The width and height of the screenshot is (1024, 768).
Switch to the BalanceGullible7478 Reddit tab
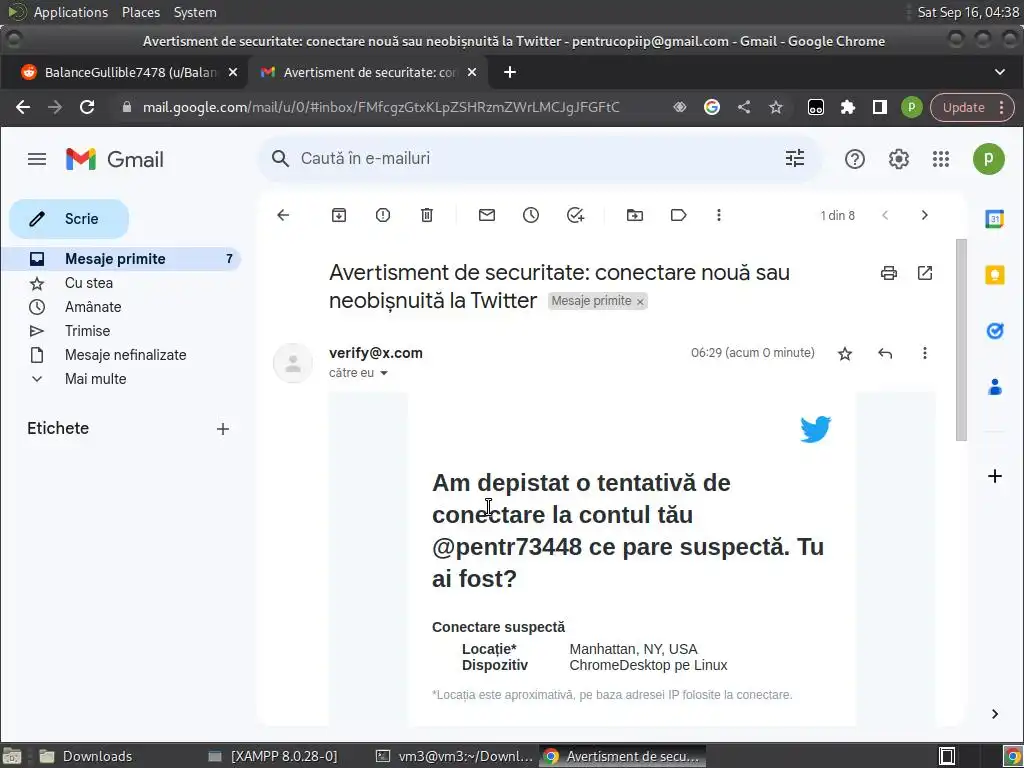[124, 72]
